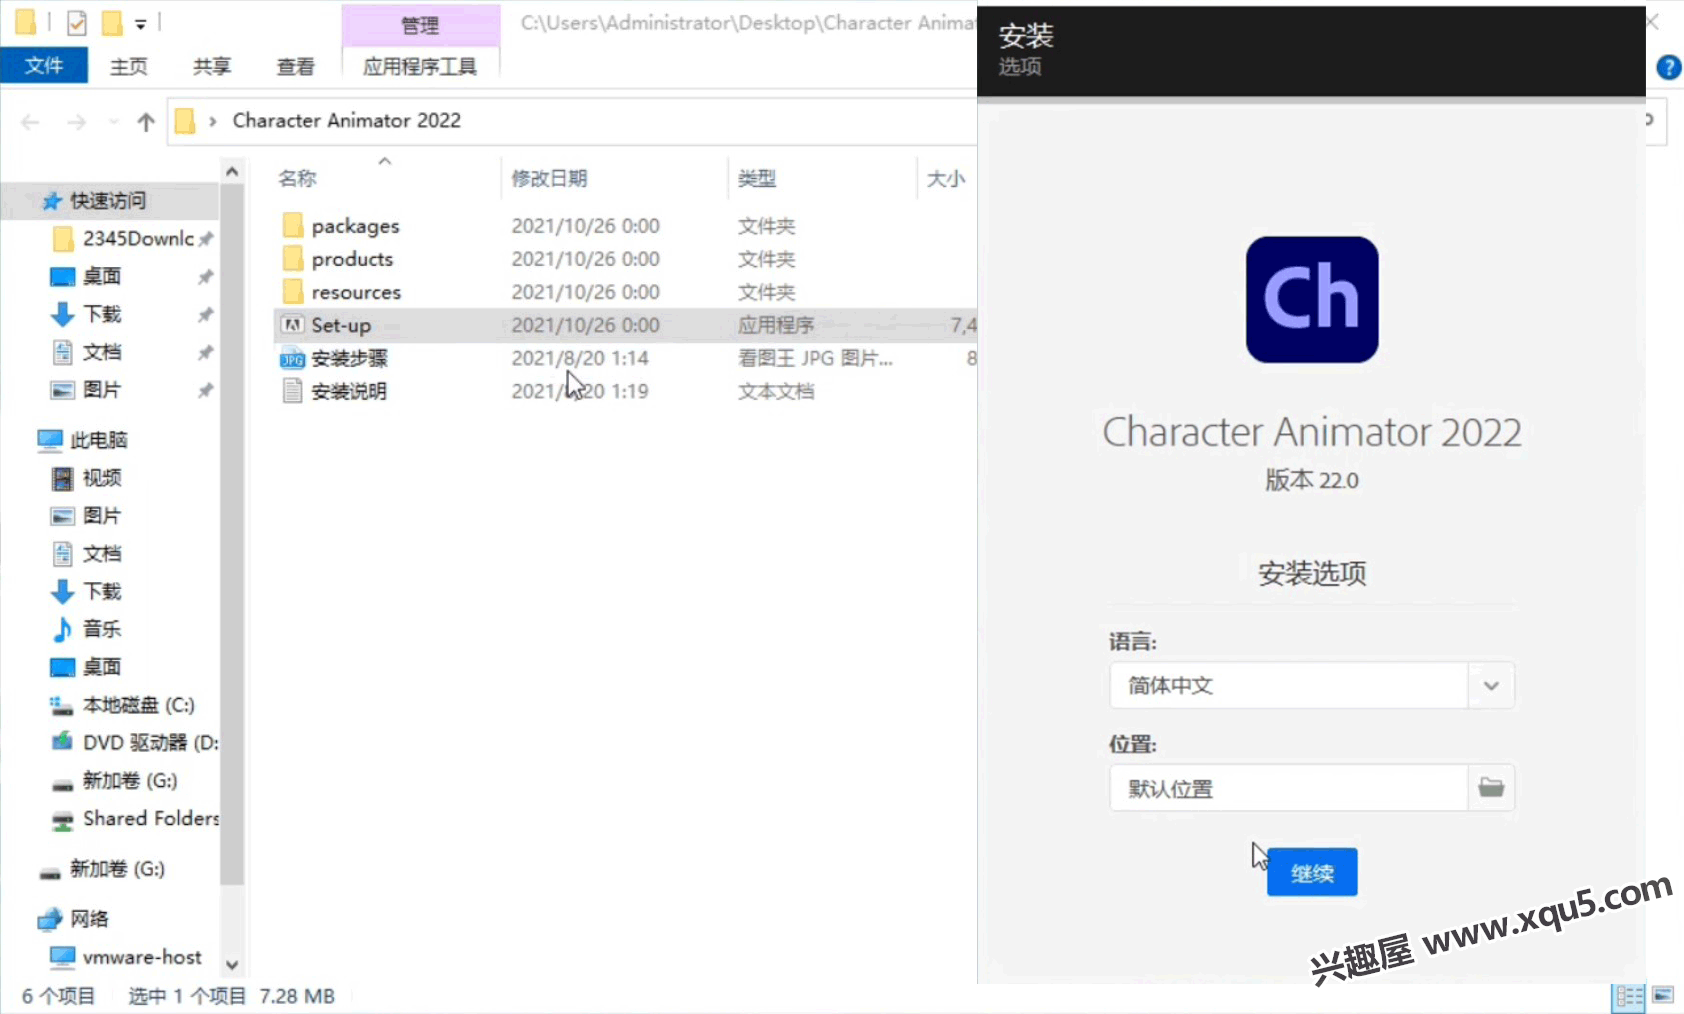Sort by the 大小 column header

[945, 178]
